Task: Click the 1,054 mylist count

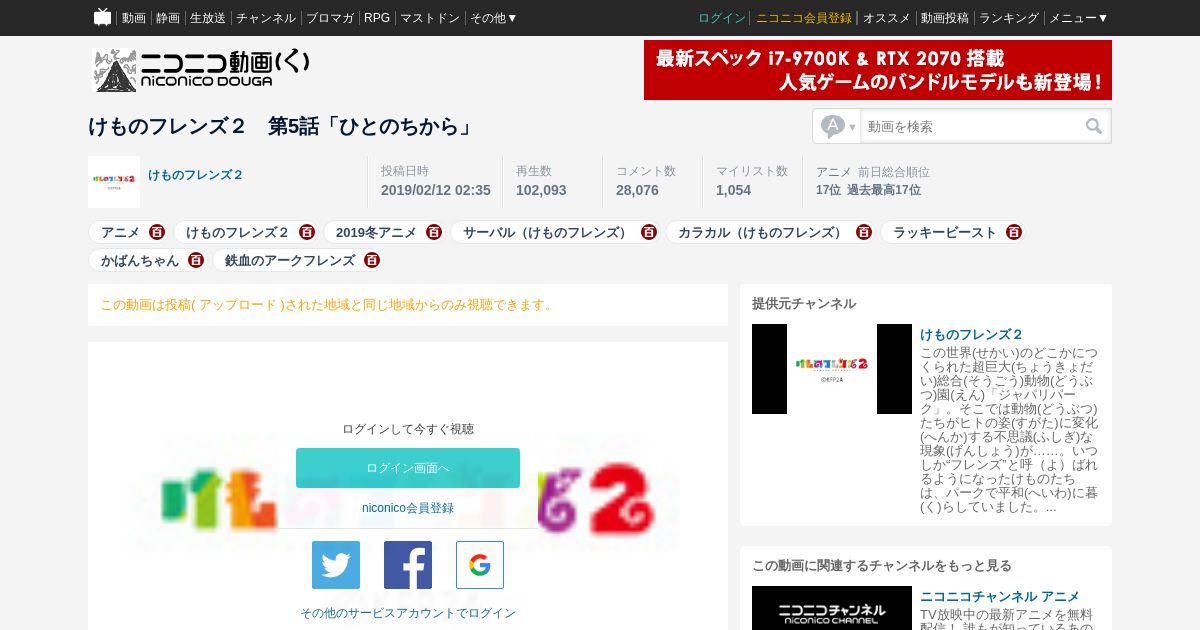Action: tap(733, 190)
